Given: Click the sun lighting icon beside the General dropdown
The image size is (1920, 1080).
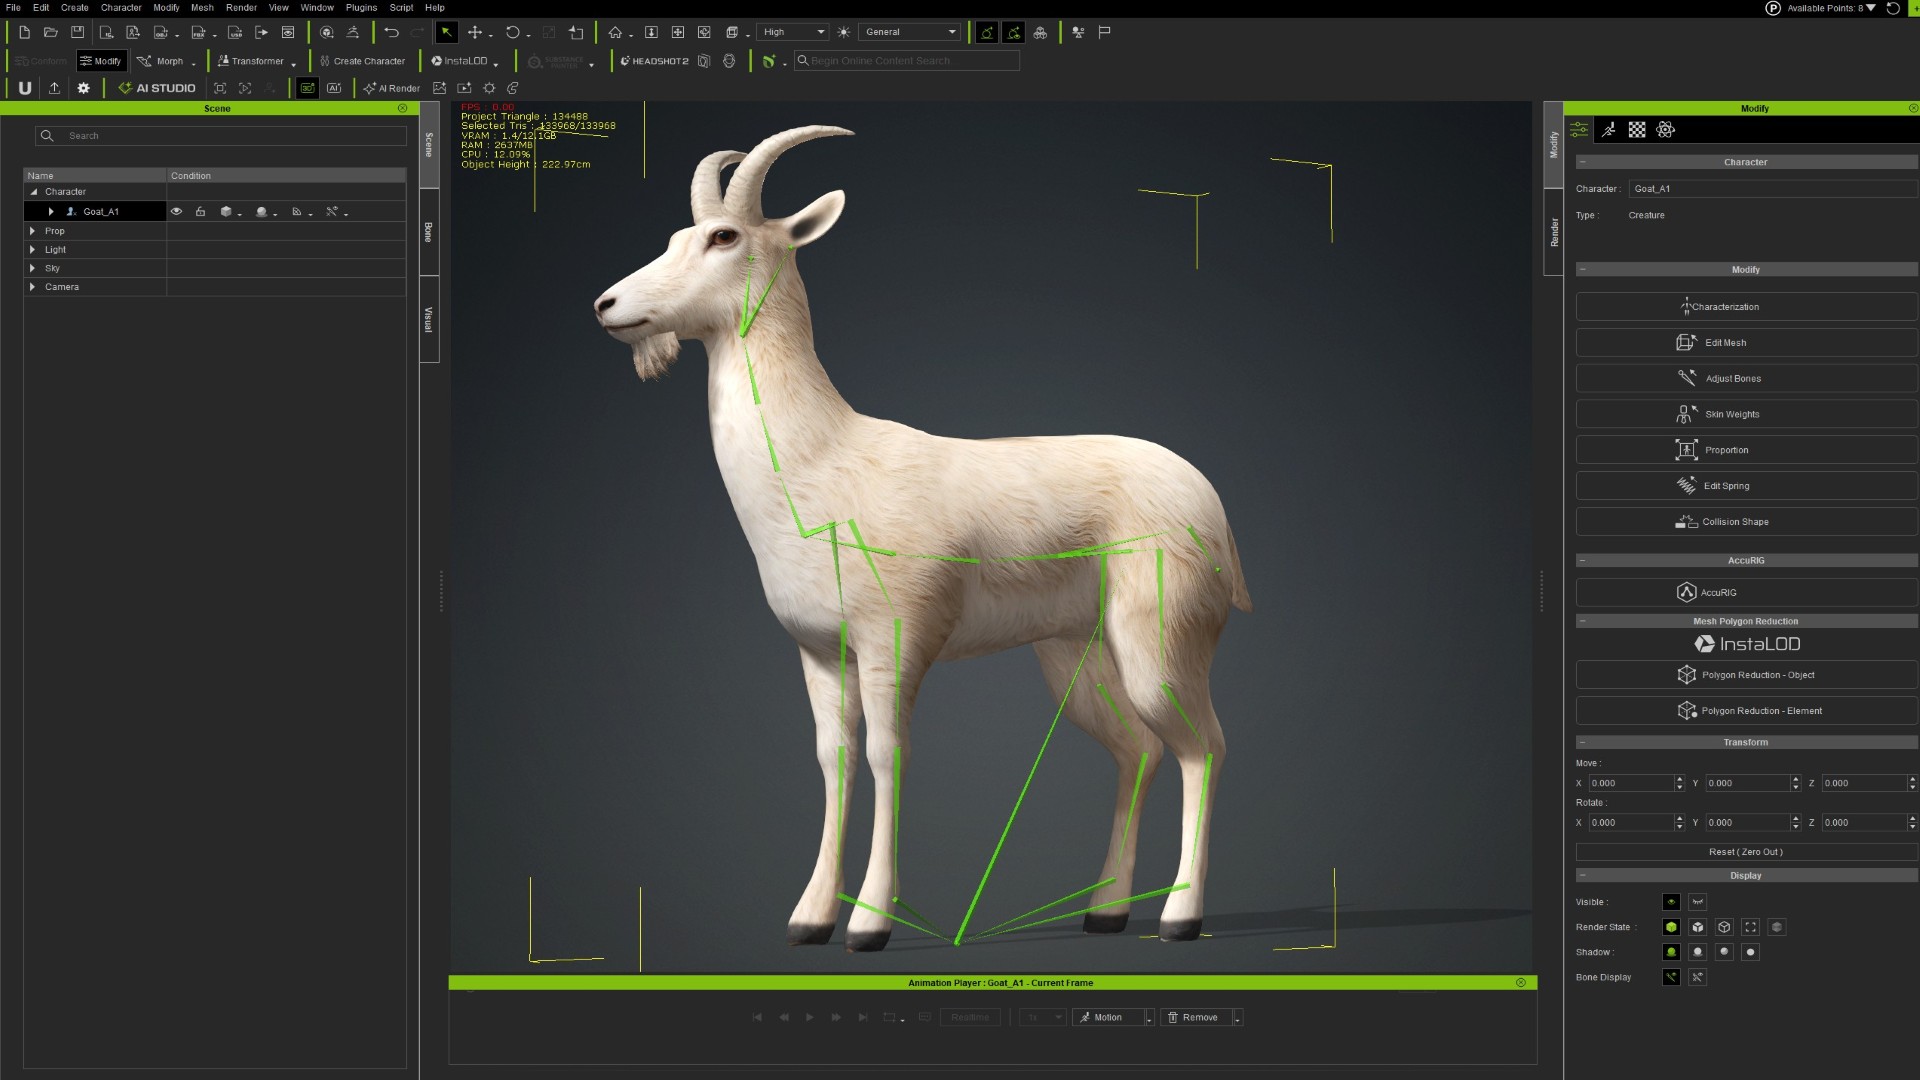Looking at the screenshot, I should [844, 32].
